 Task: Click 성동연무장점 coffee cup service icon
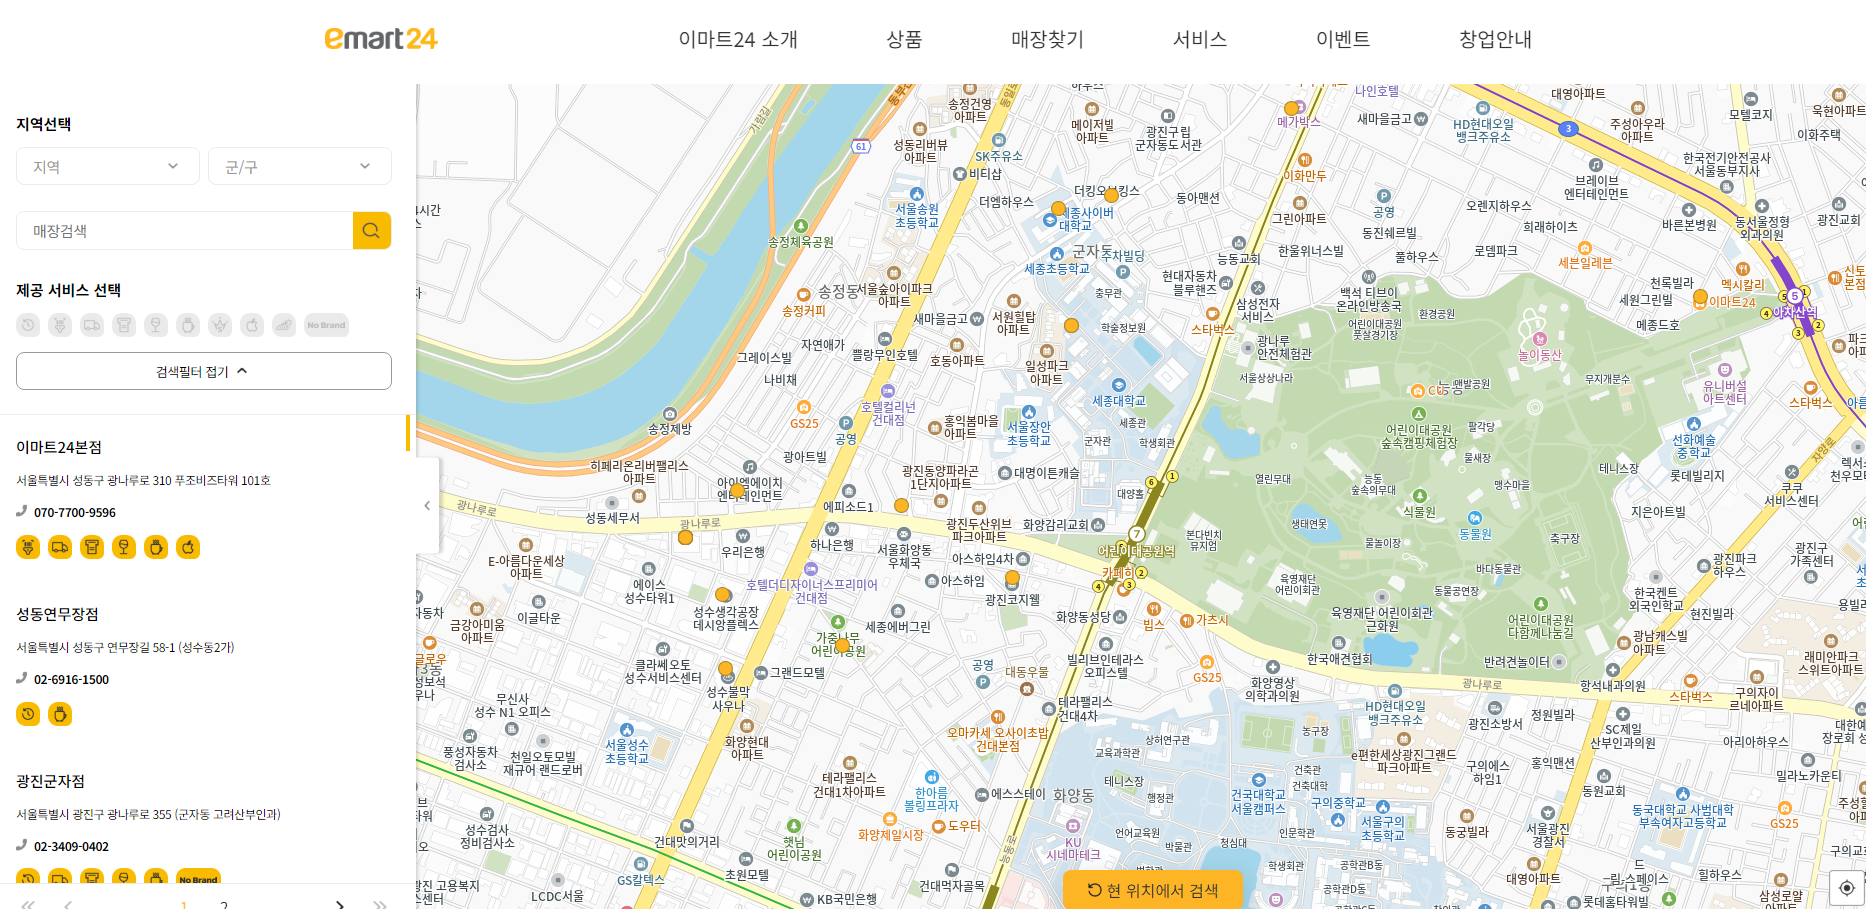pos(60,714)
